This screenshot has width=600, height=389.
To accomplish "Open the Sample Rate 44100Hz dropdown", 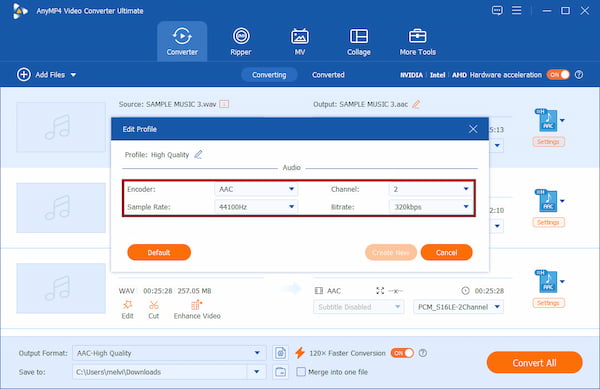I will click(x=256, y=207).
